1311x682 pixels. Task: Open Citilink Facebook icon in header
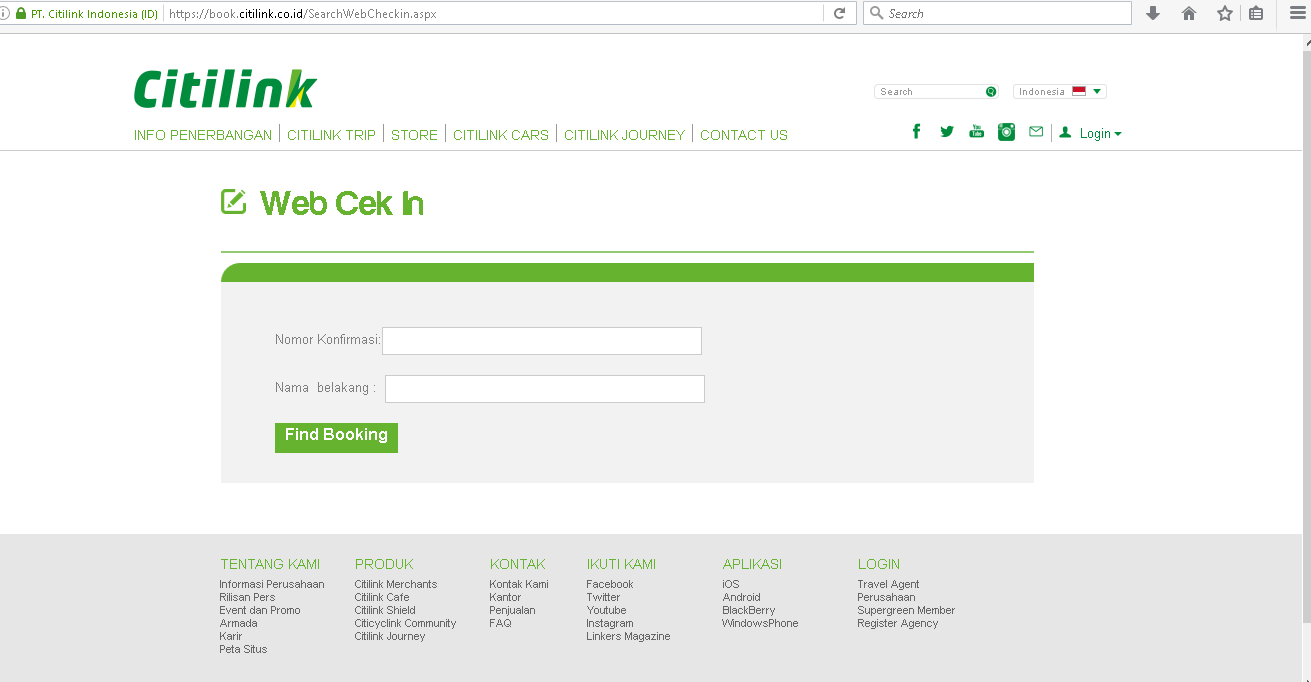pyautogui.click(x=916, y=132)
